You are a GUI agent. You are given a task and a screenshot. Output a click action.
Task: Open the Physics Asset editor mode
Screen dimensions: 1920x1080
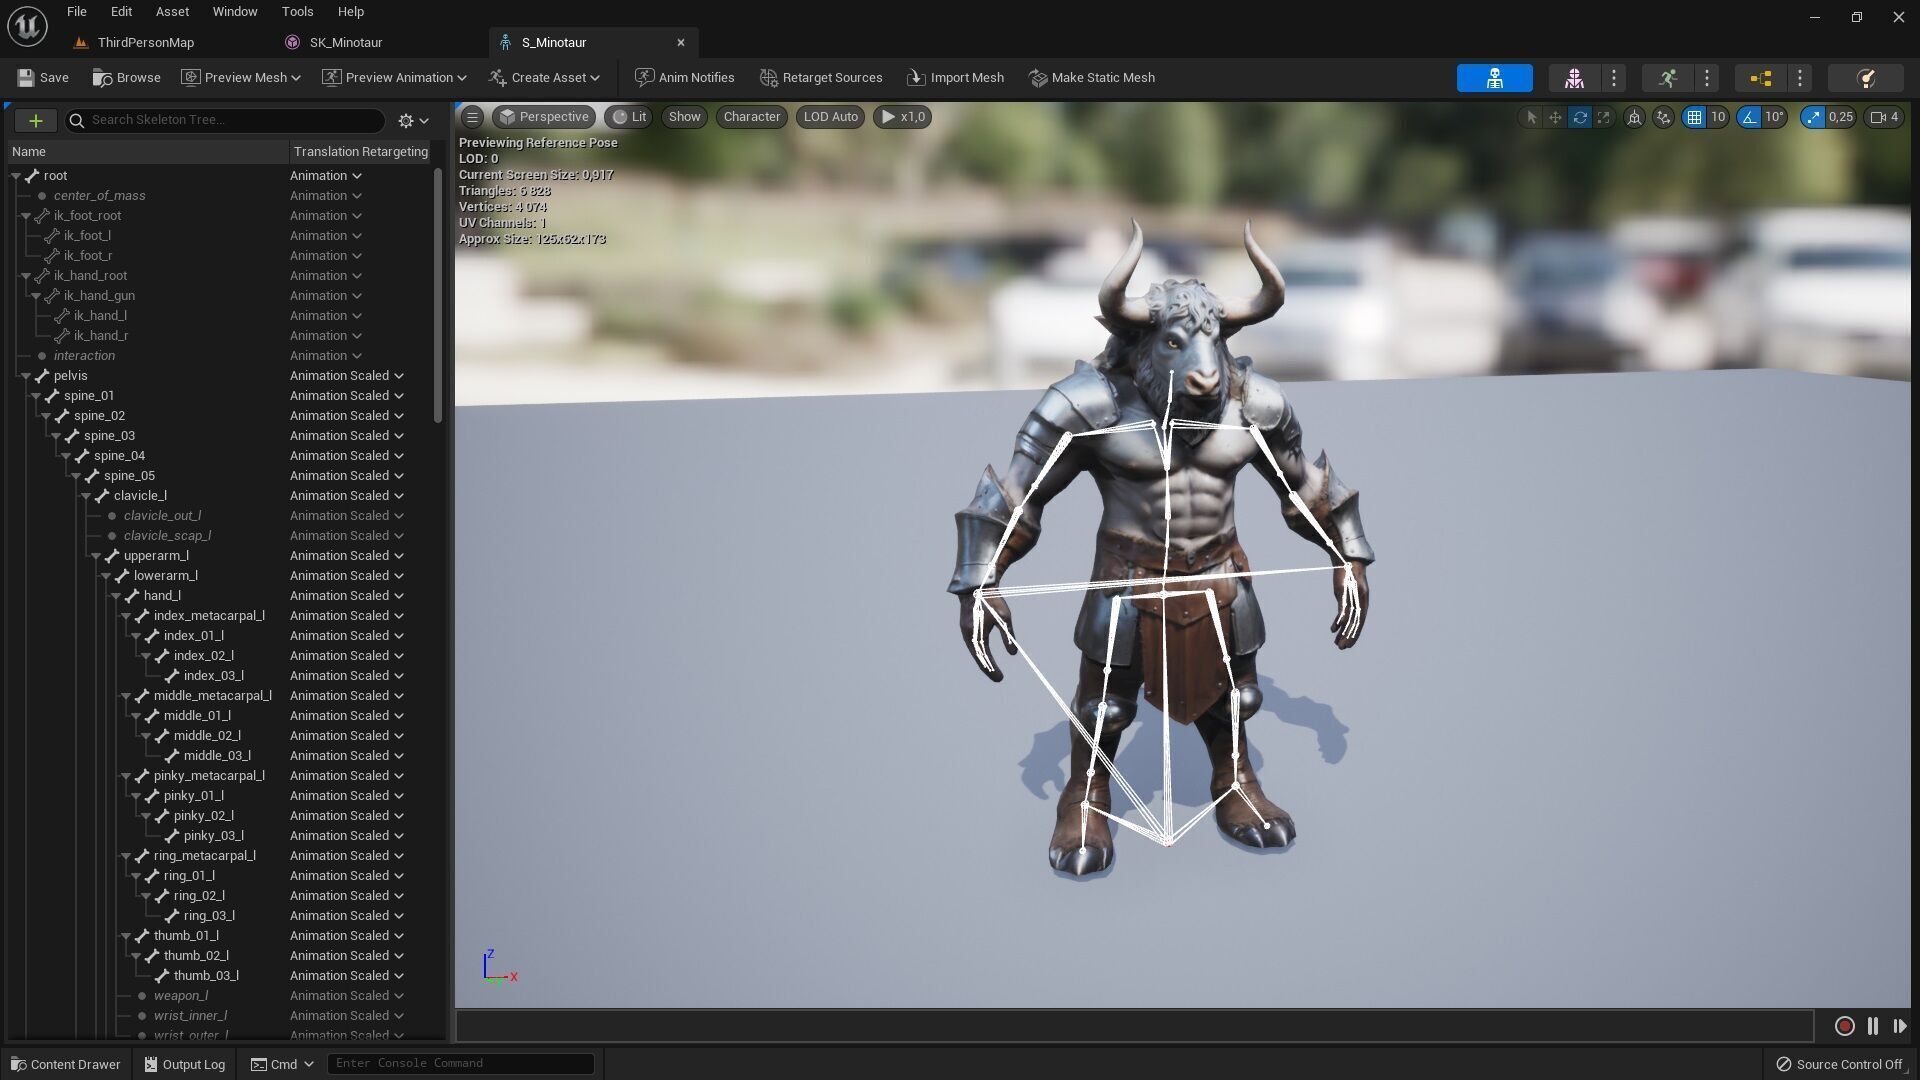tap(1866, 78)
